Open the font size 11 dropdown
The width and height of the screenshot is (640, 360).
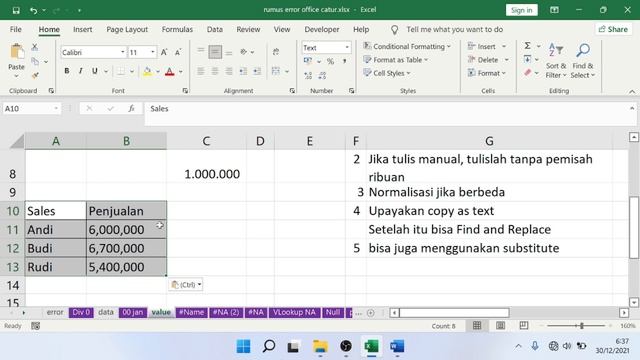click(x=153, y=52)
